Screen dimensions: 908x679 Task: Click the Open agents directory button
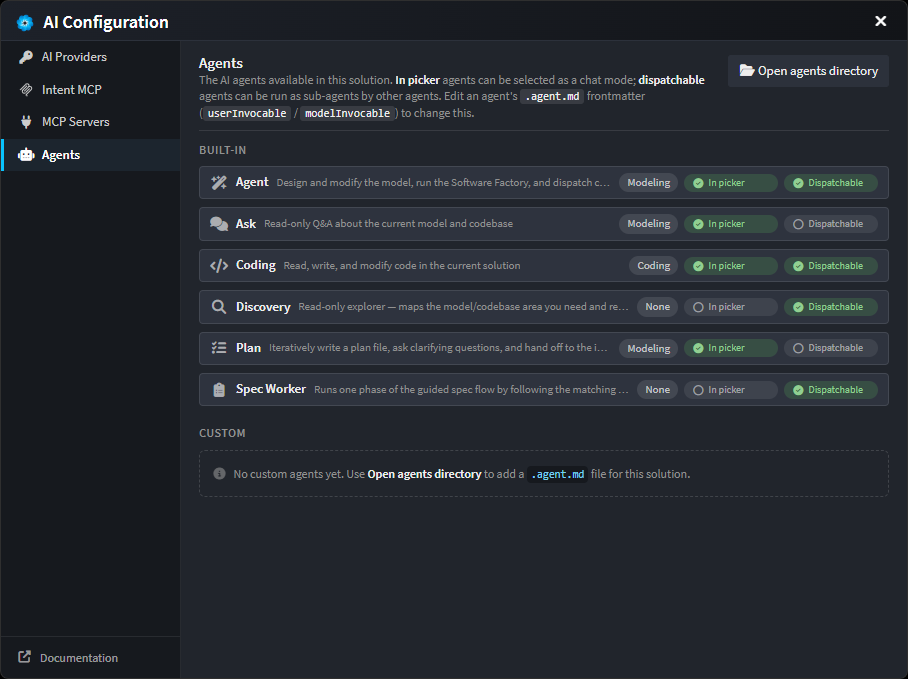point(808,71)
